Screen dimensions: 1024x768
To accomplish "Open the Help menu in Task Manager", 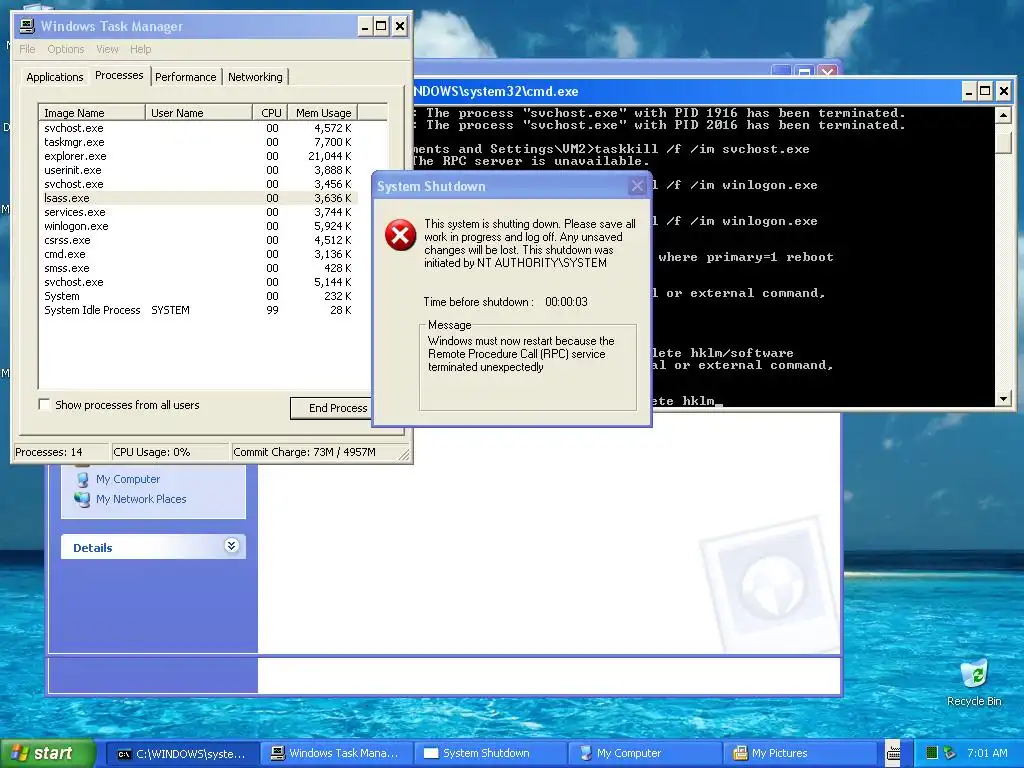I will [x=140, y=49].
